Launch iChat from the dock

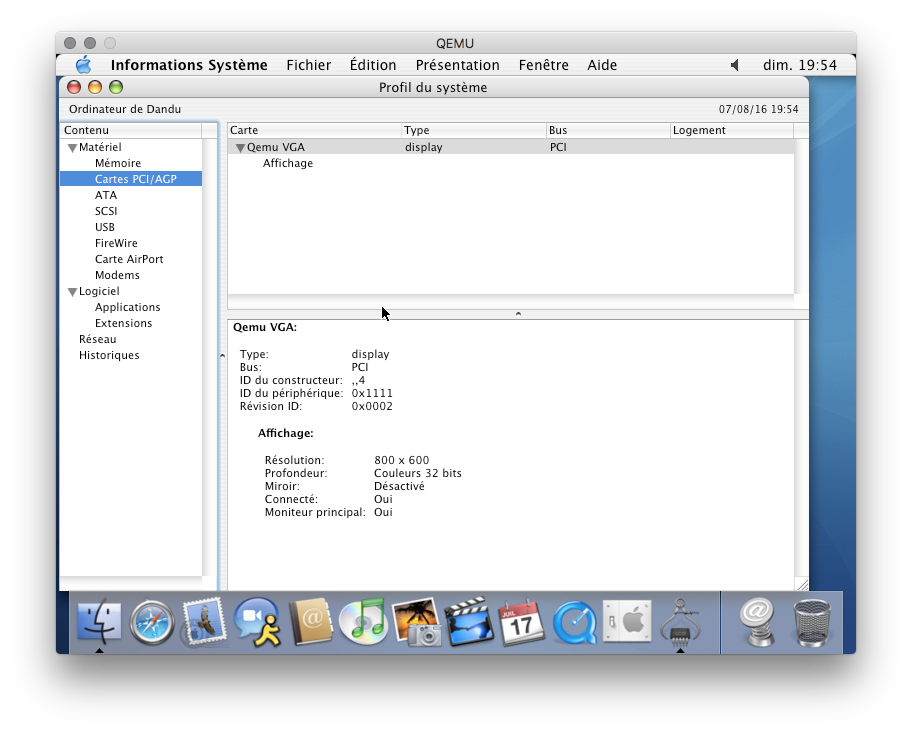point(256,622)
